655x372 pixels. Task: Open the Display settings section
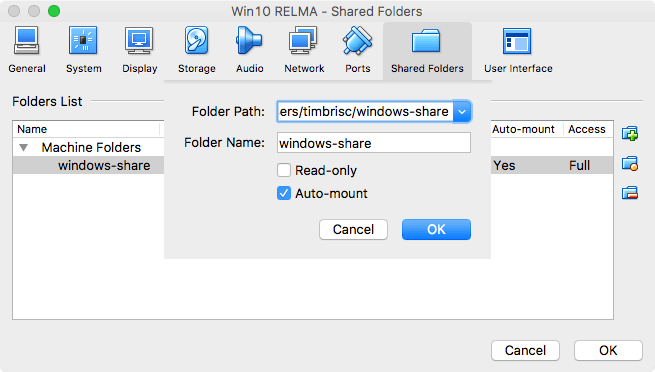click(140, 50)
